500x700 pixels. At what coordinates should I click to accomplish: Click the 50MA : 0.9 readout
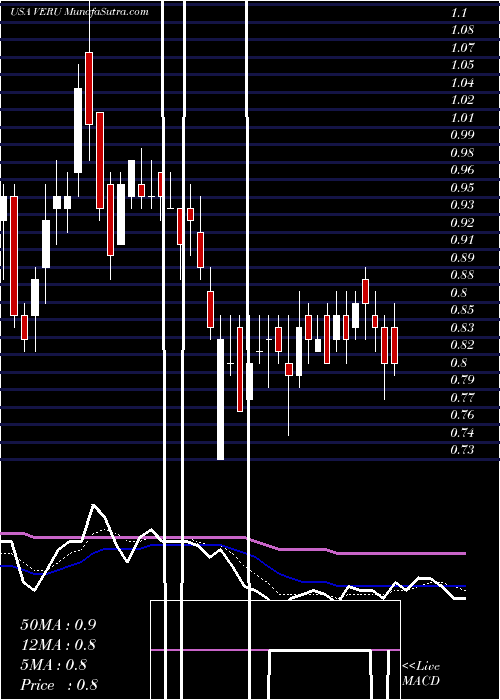coord(58,625)
